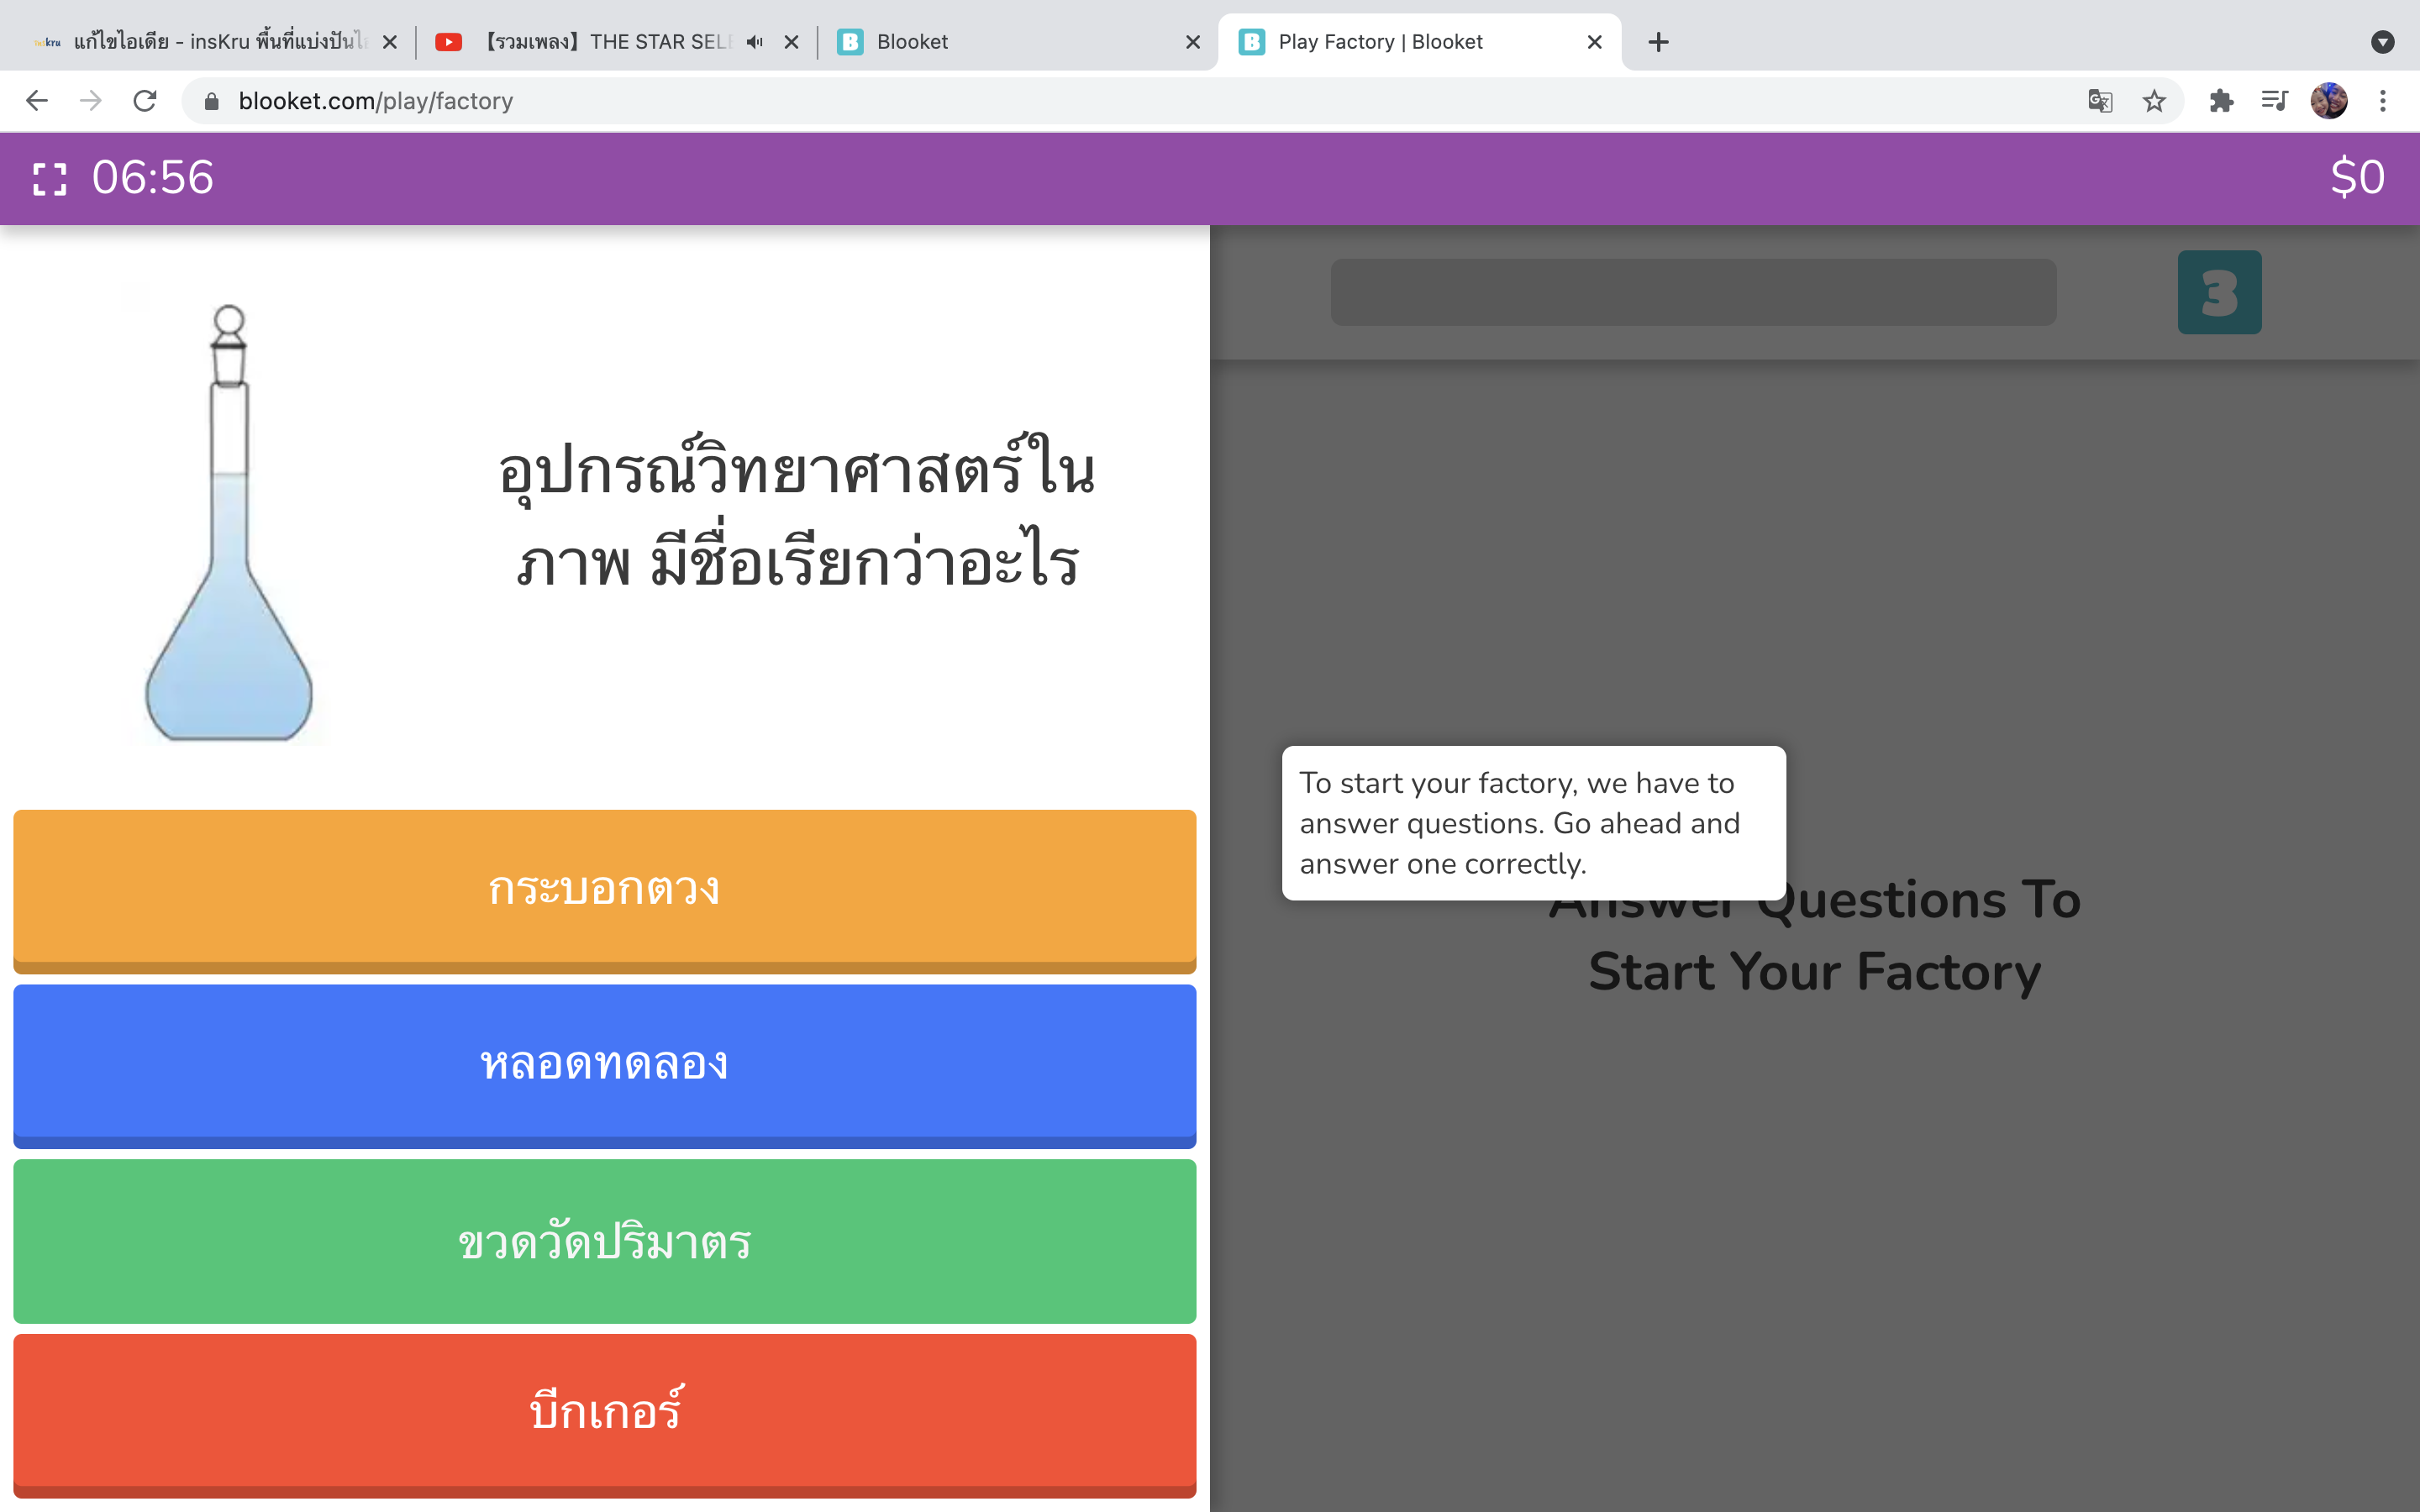The height and width of the screenshot is (1512, 2420).
Task: Choose the answer บีกเกอร์
Action: point(603,1413)
